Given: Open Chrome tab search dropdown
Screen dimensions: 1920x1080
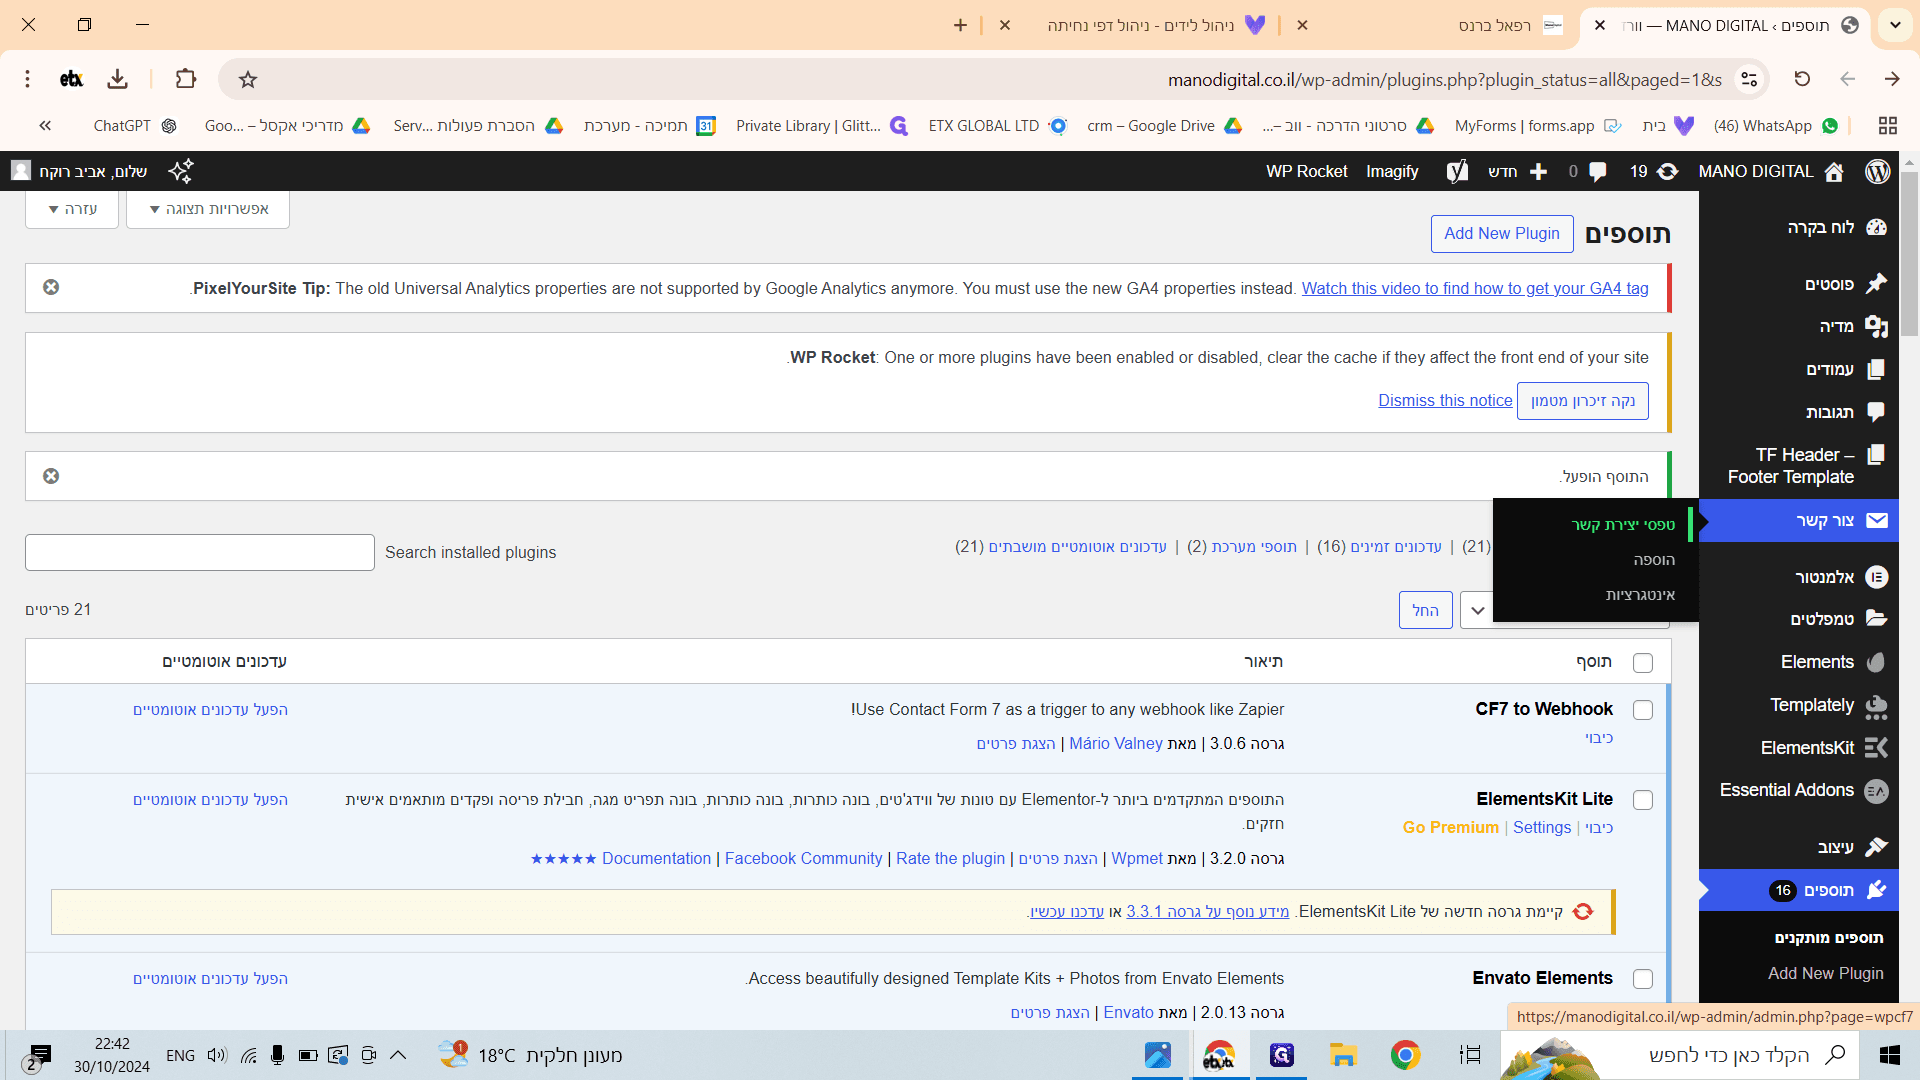Looking at the screenshot, I should coord(1895,25).
